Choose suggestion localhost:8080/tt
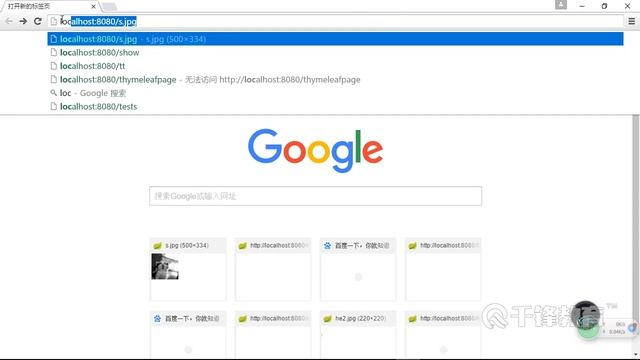The width and height of the screenshot is (640, 360). tap(336, 66)
